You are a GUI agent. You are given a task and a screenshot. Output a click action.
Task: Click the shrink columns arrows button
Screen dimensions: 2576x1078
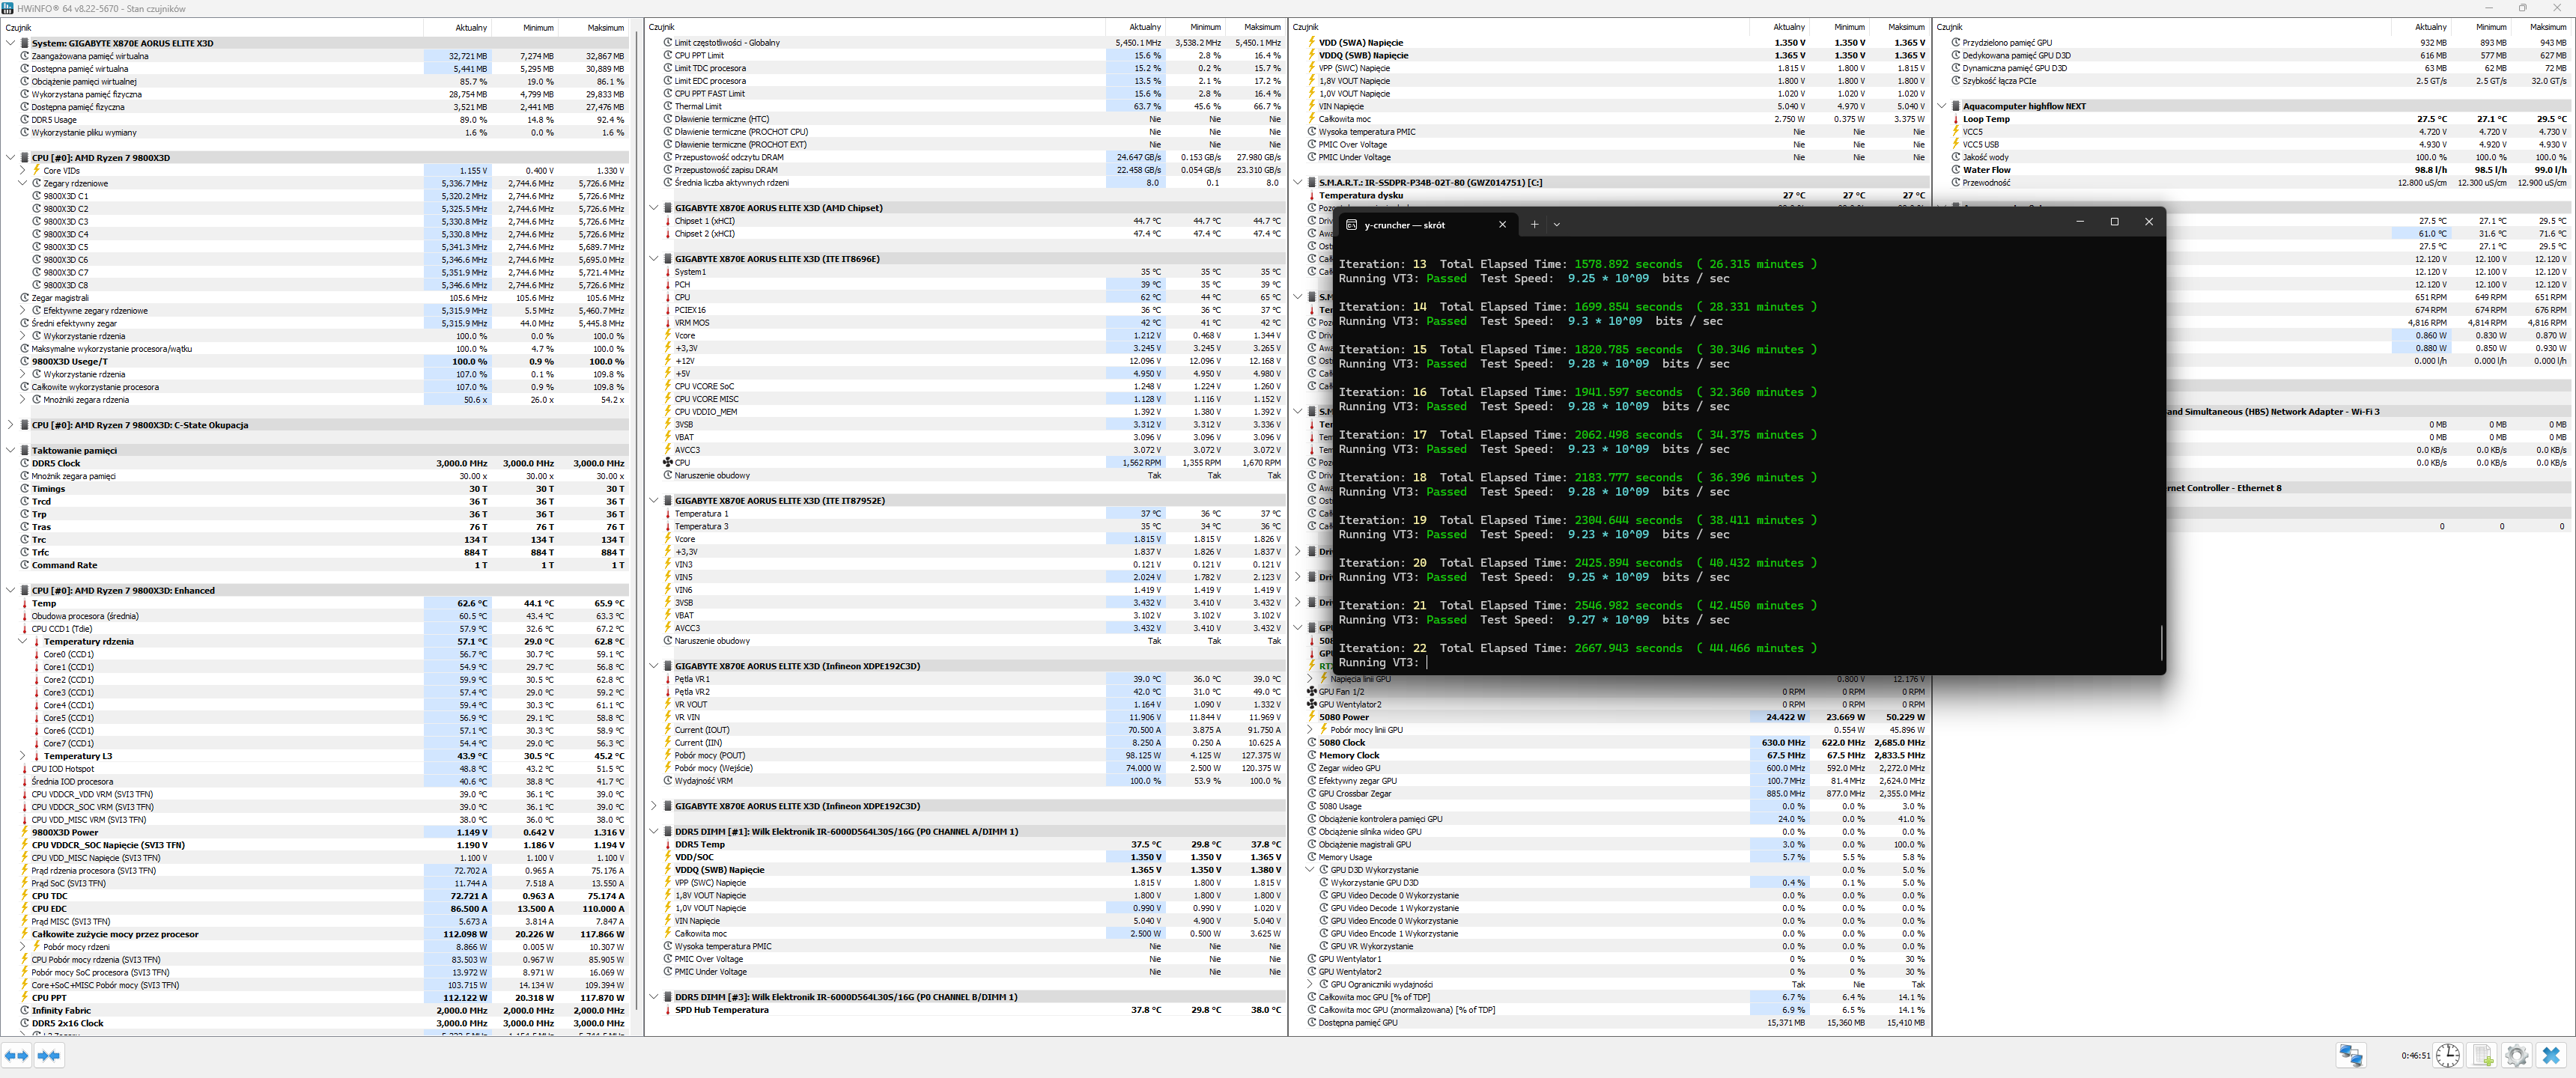point(49,1055)
